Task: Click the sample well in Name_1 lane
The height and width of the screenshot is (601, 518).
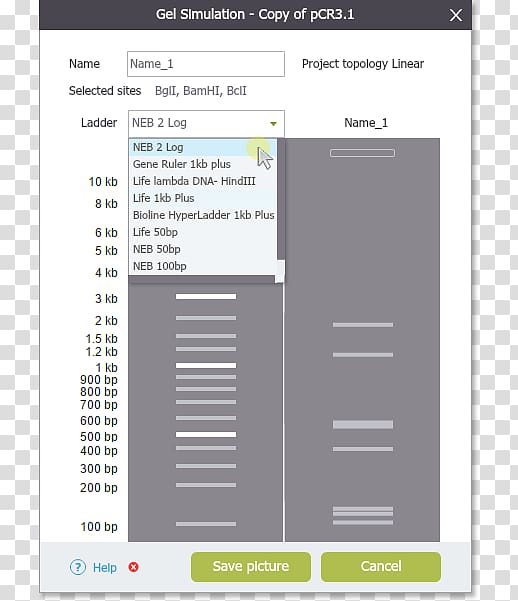Action: pyautogui.click(x=362, y=153)
